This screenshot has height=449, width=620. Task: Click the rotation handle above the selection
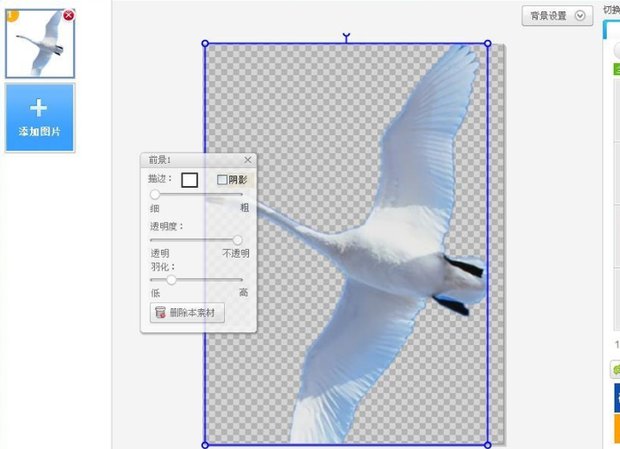pyautogui.click(x=346, y=38)
